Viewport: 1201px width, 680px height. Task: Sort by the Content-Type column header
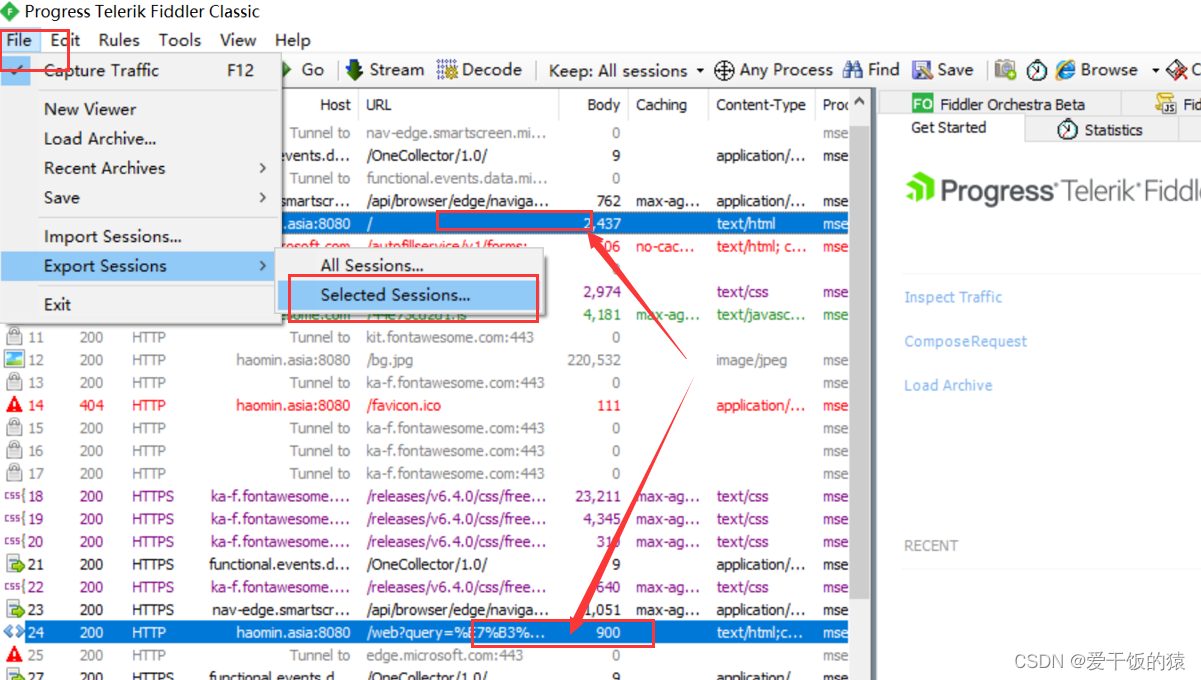tap(763, 104)
